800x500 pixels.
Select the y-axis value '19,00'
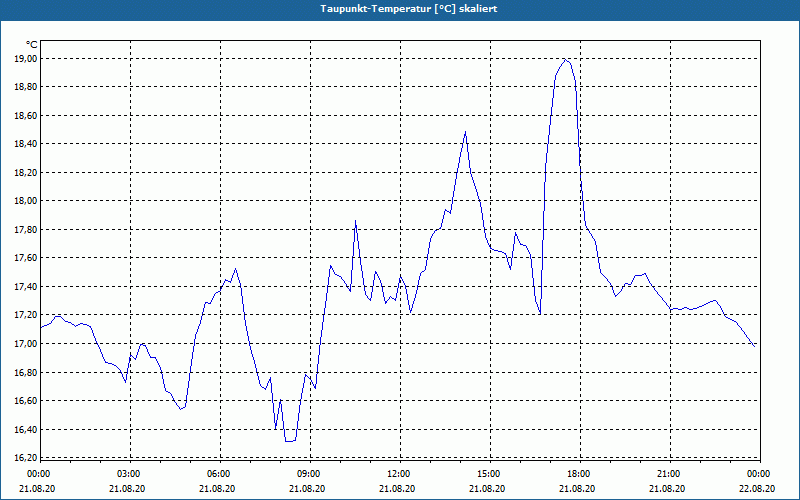(25, 59)
